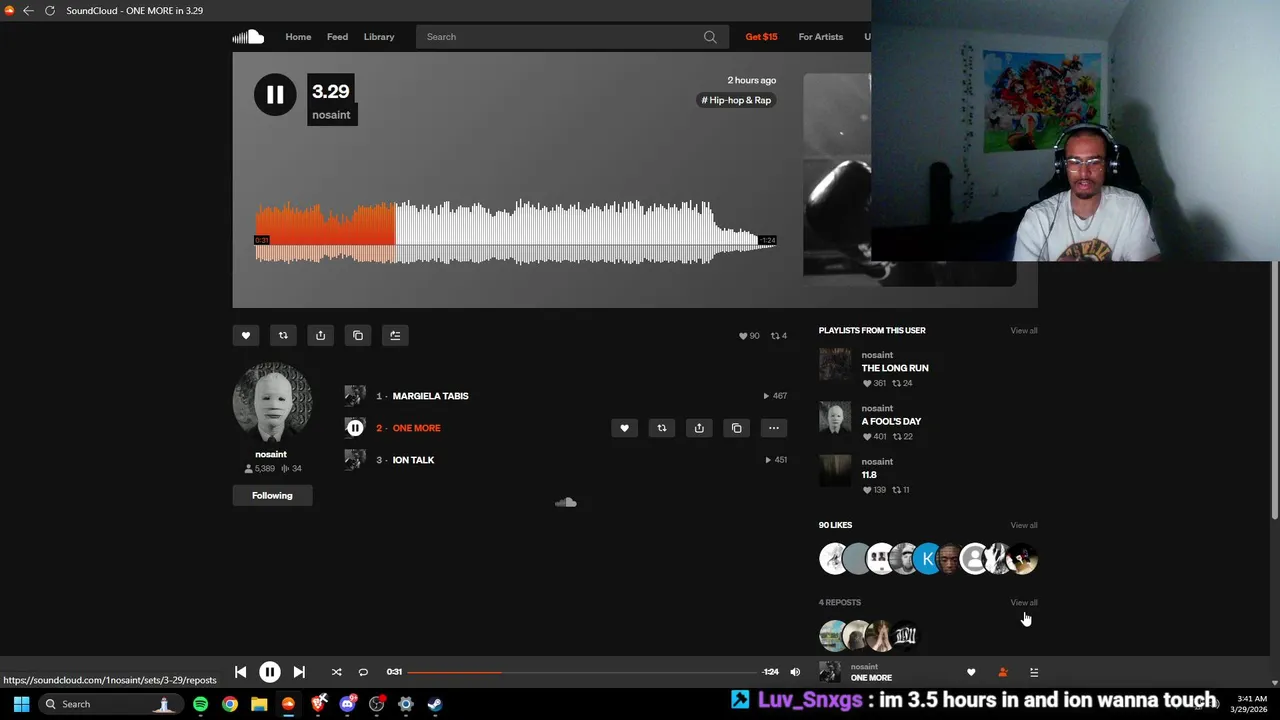Open the nosaint artist link under 3.29 title

tap(331, 115)
